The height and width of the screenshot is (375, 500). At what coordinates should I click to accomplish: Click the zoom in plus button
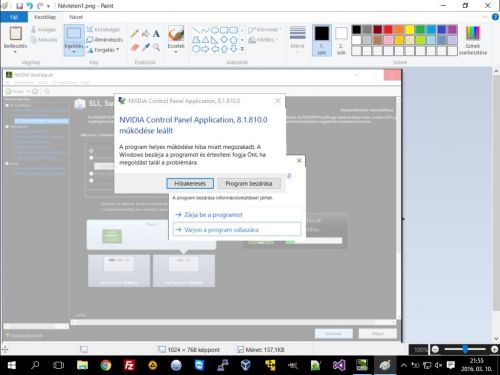[x=494, y=349]
